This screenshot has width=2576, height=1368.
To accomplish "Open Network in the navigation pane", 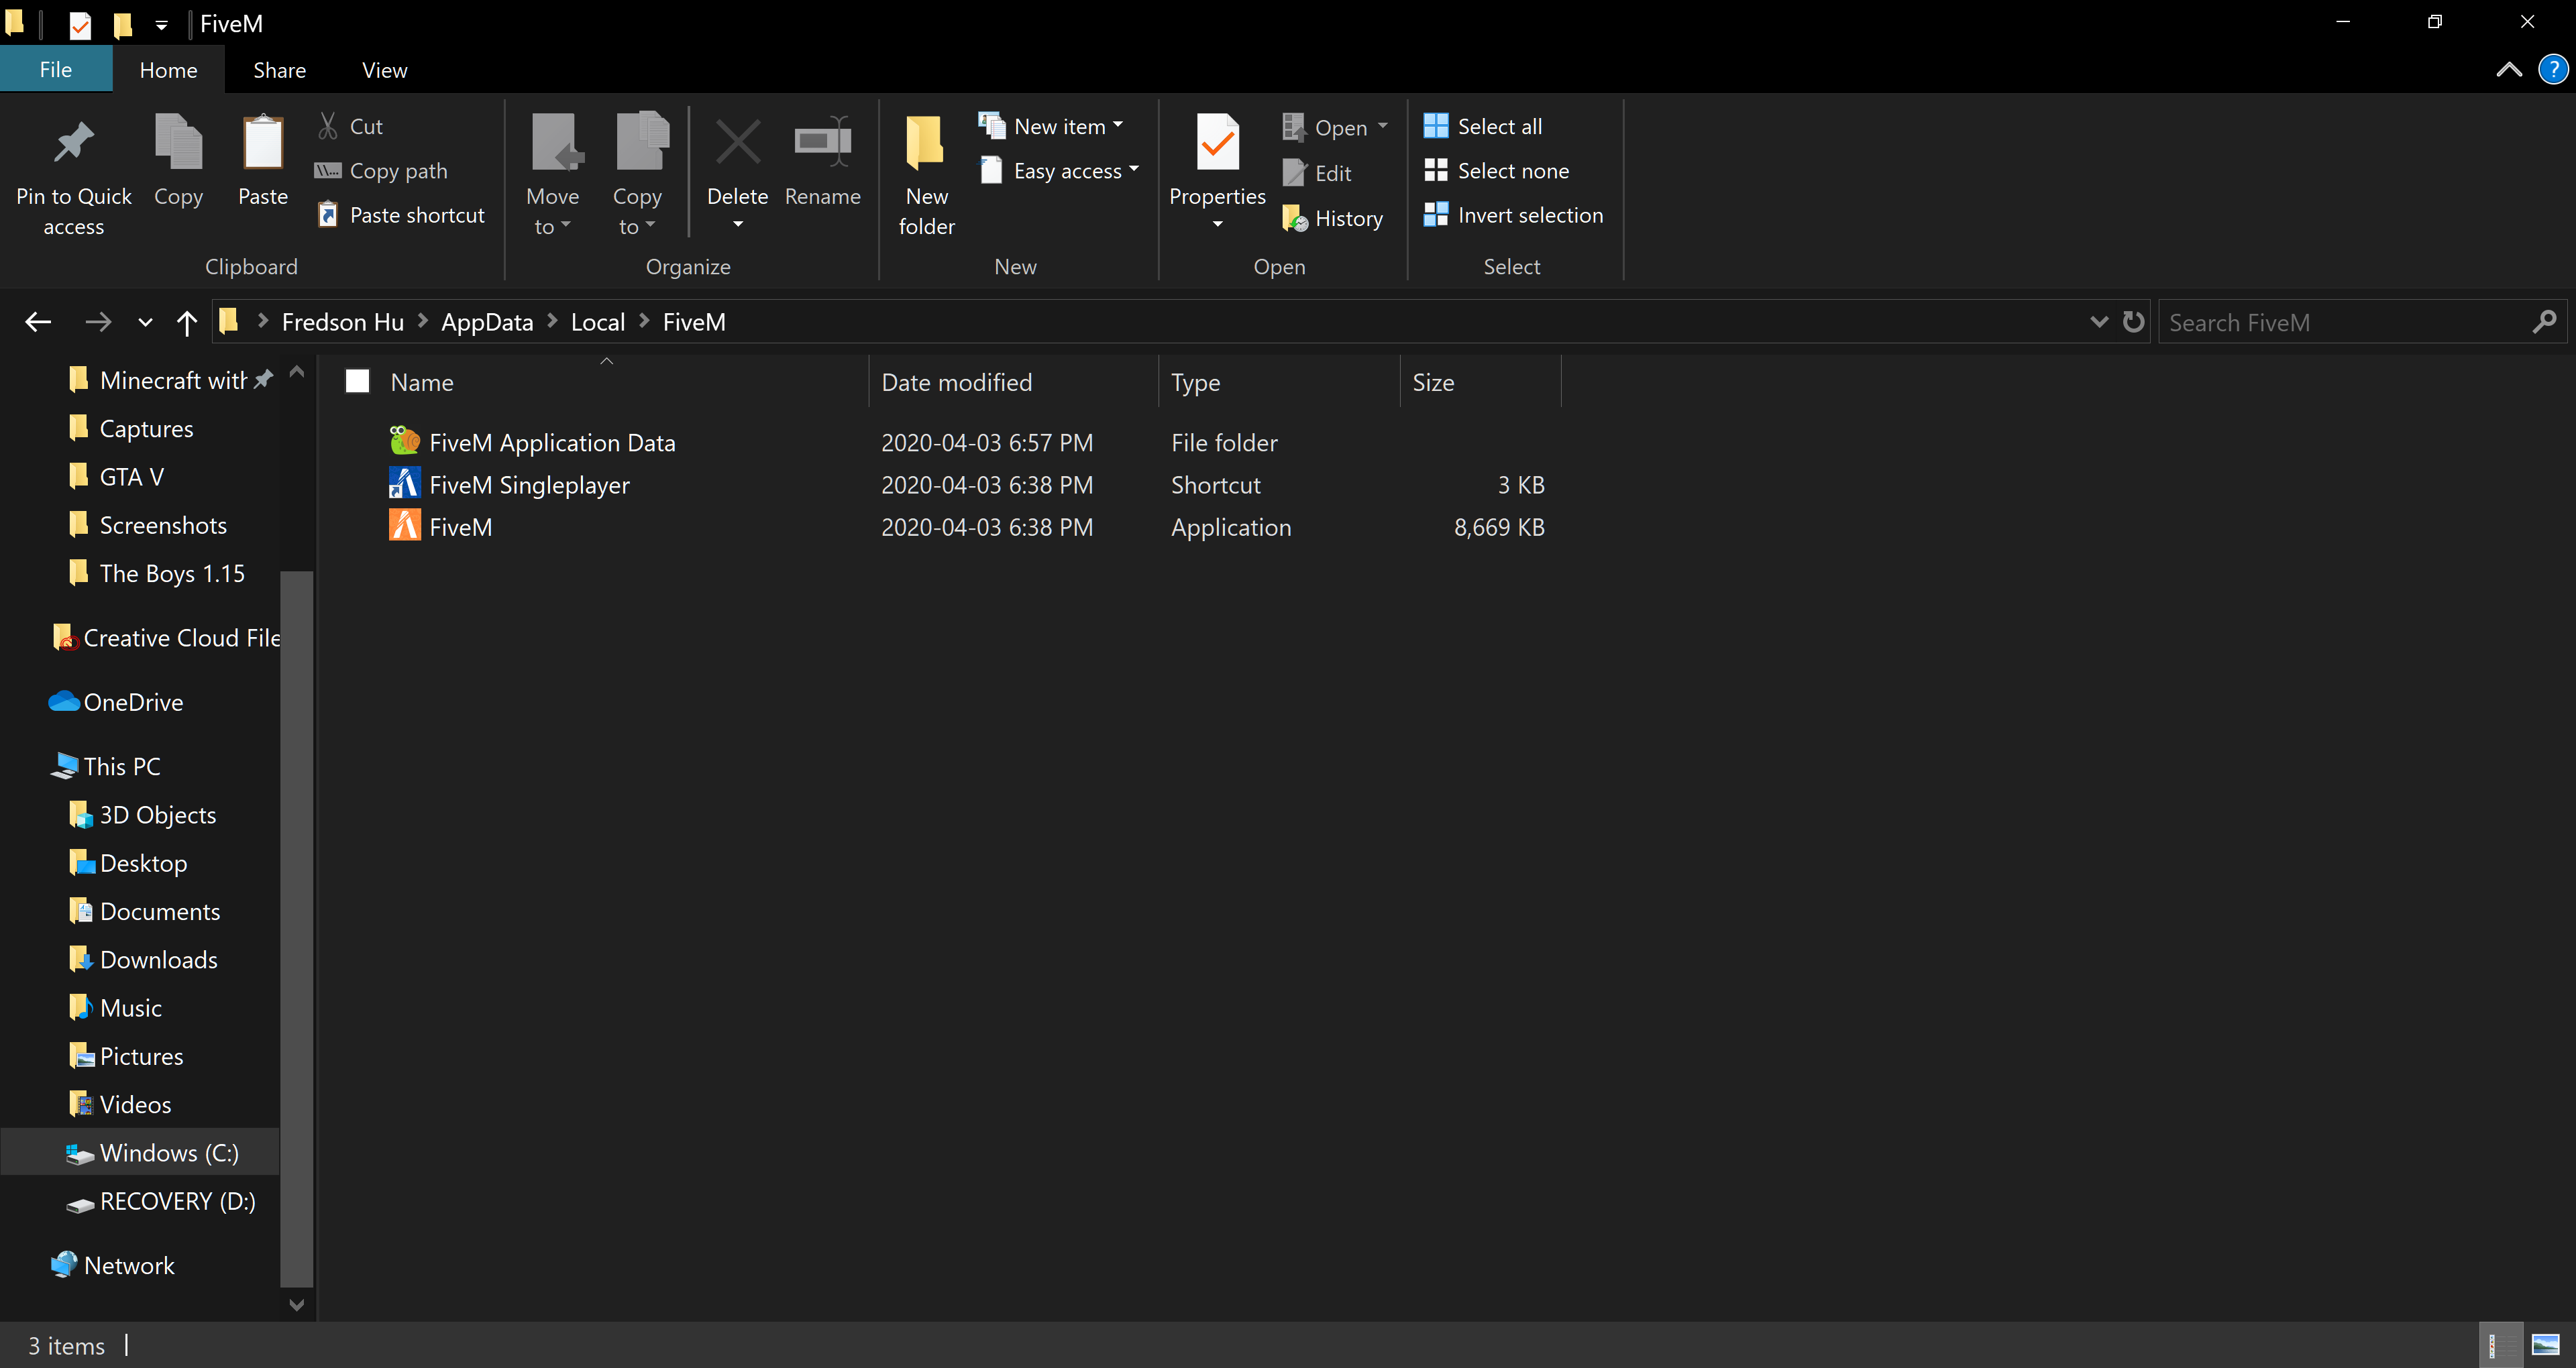I will [x=112, y=1265].
